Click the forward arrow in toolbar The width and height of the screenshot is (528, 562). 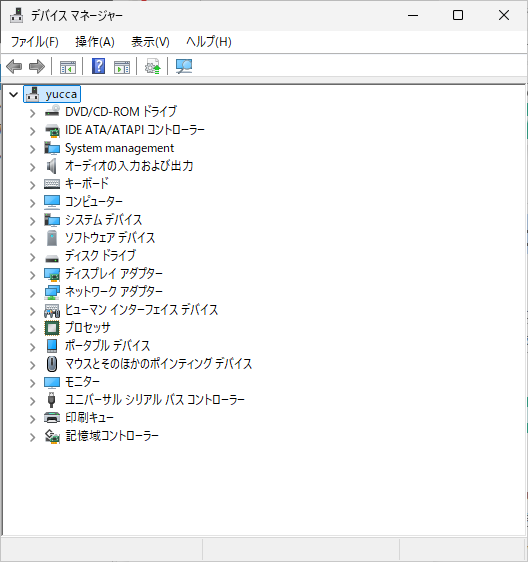[x=37, y=67]
